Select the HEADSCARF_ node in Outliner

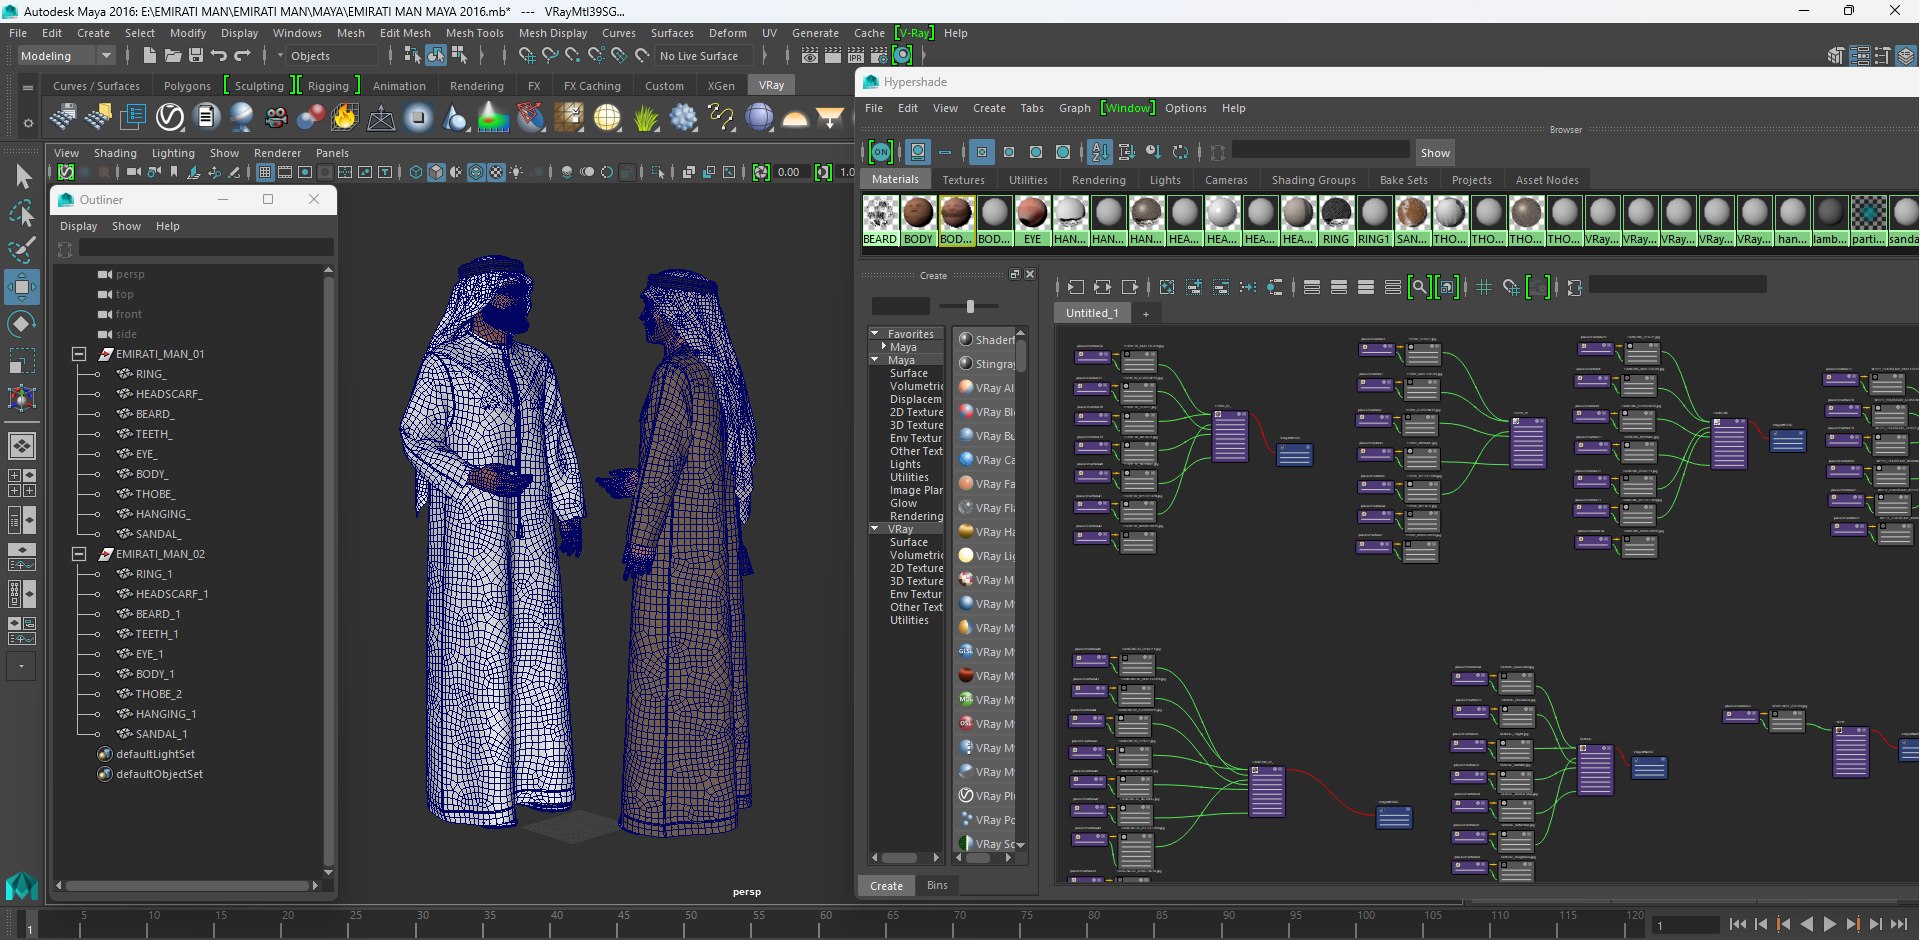[168, 394]
